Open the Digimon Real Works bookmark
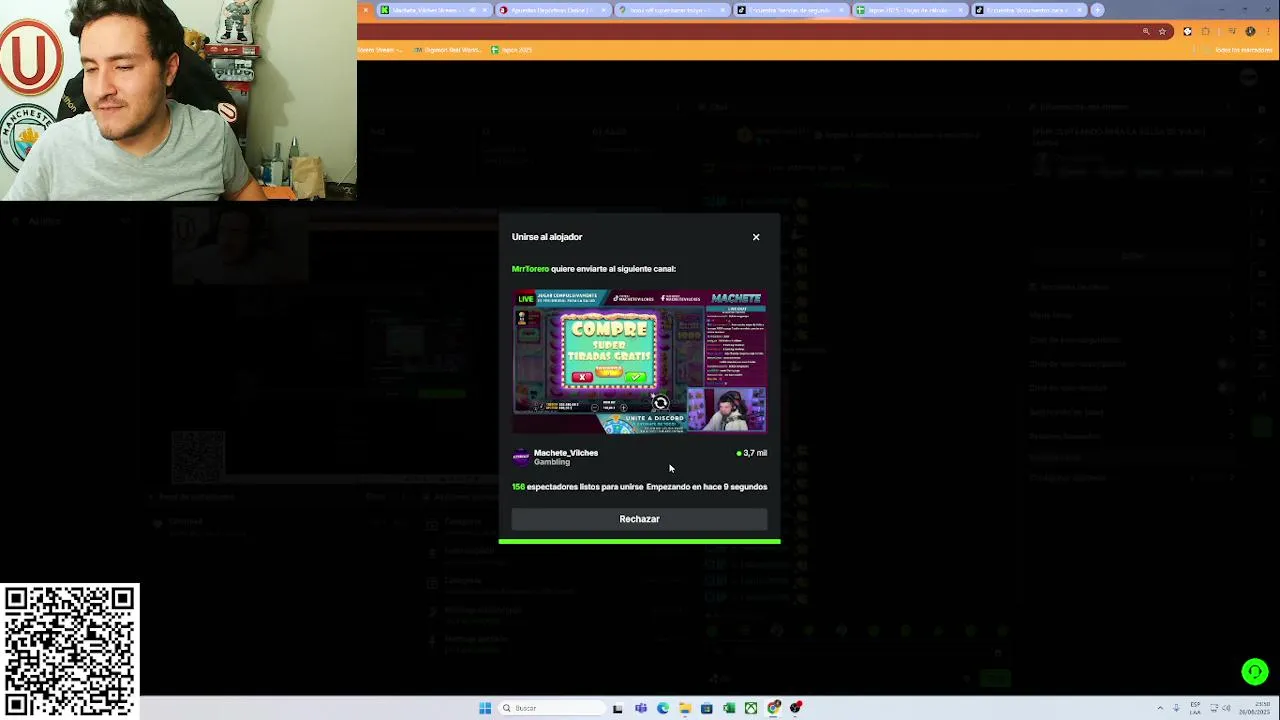The width and height of the screenshot is (1280, 720). [445, 50]
